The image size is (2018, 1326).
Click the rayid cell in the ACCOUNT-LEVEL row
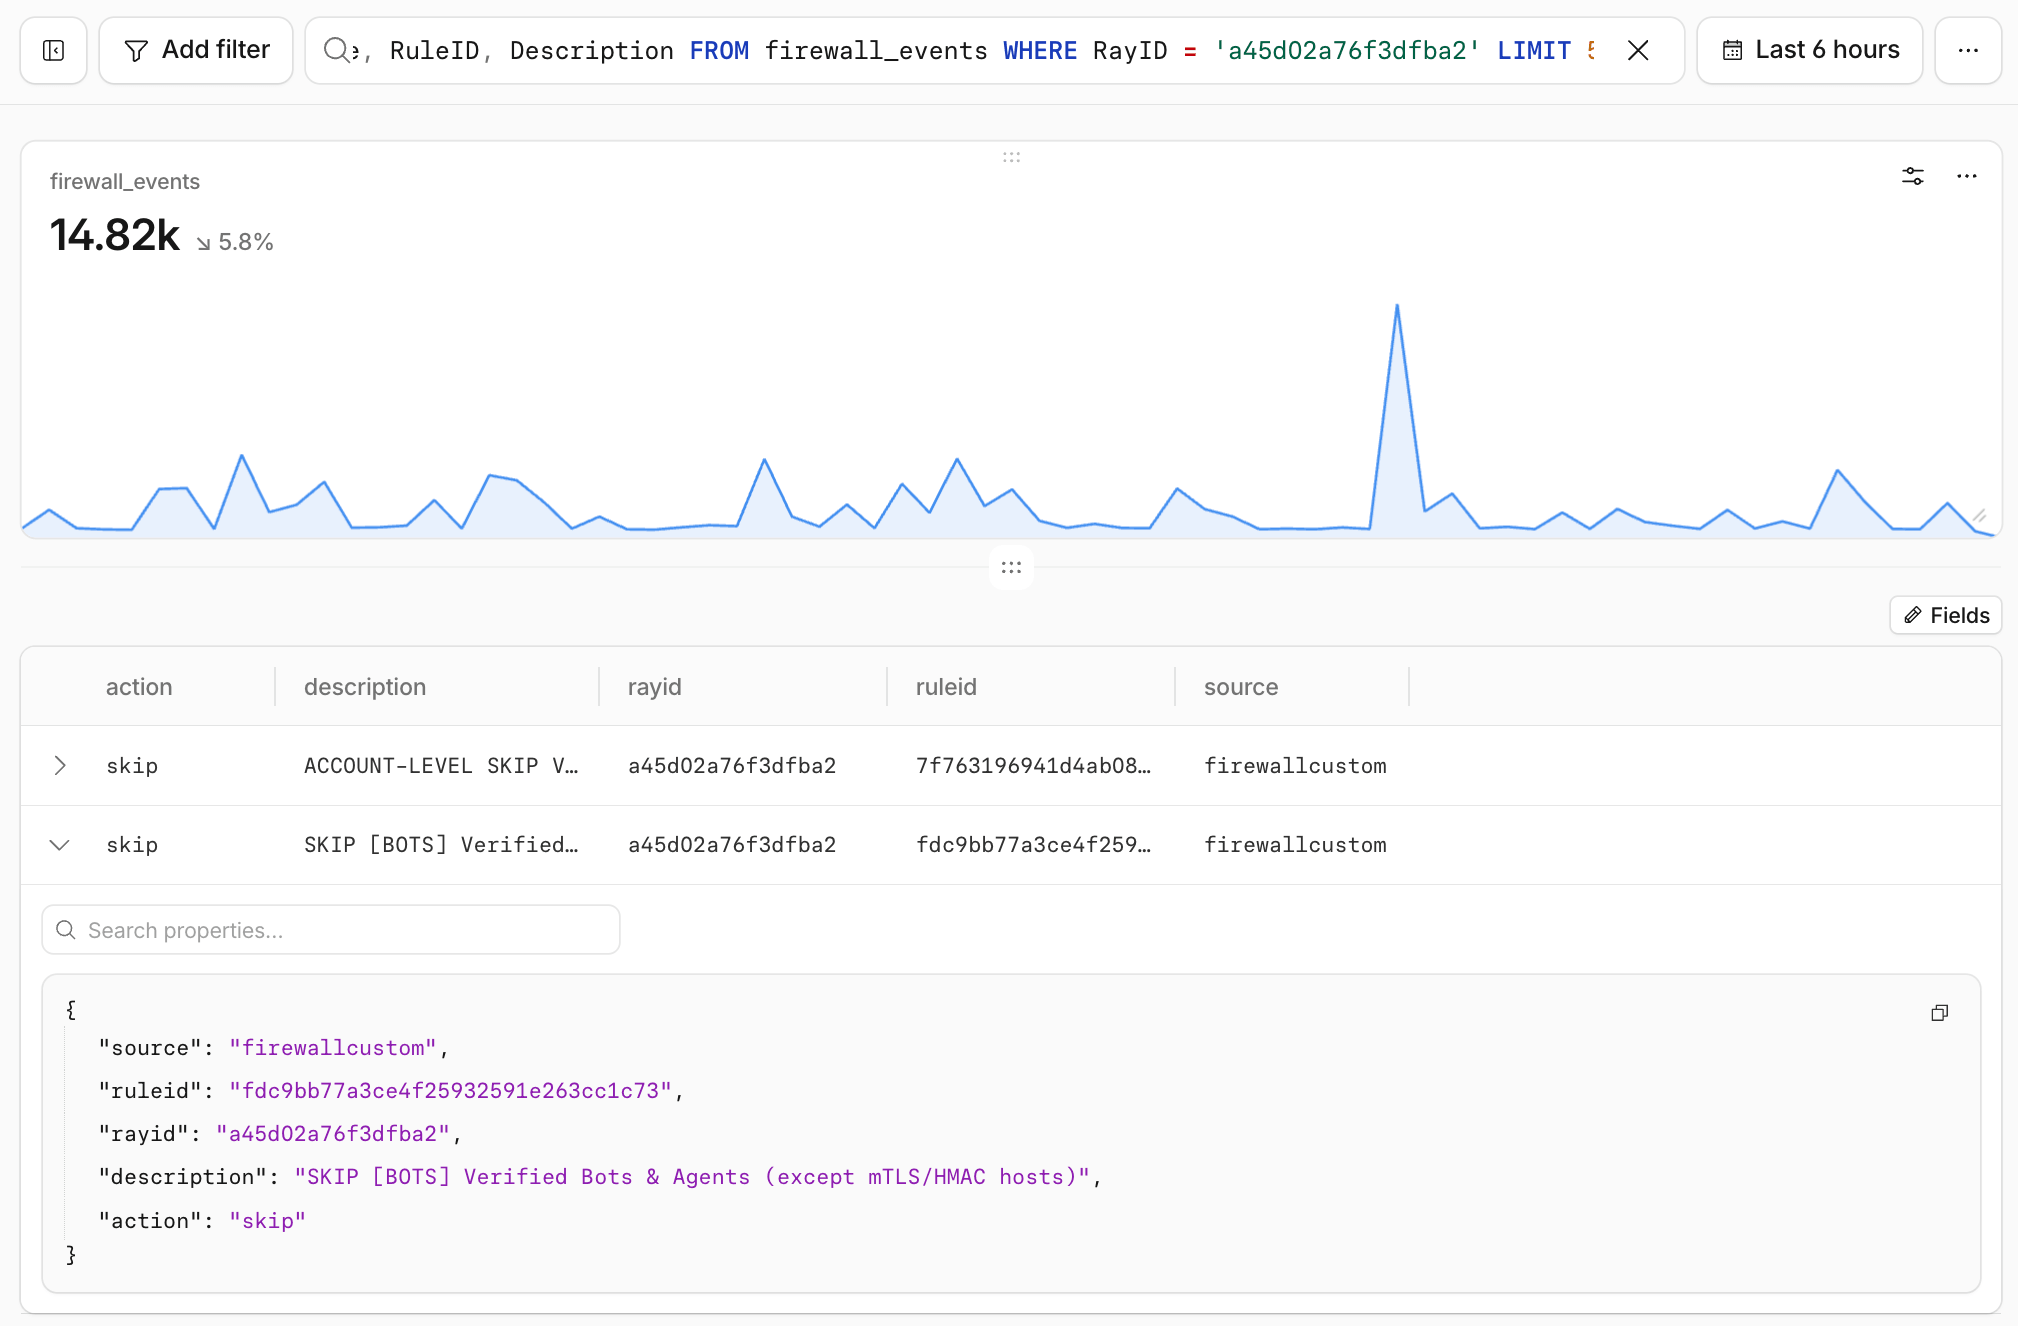(732, 765)
